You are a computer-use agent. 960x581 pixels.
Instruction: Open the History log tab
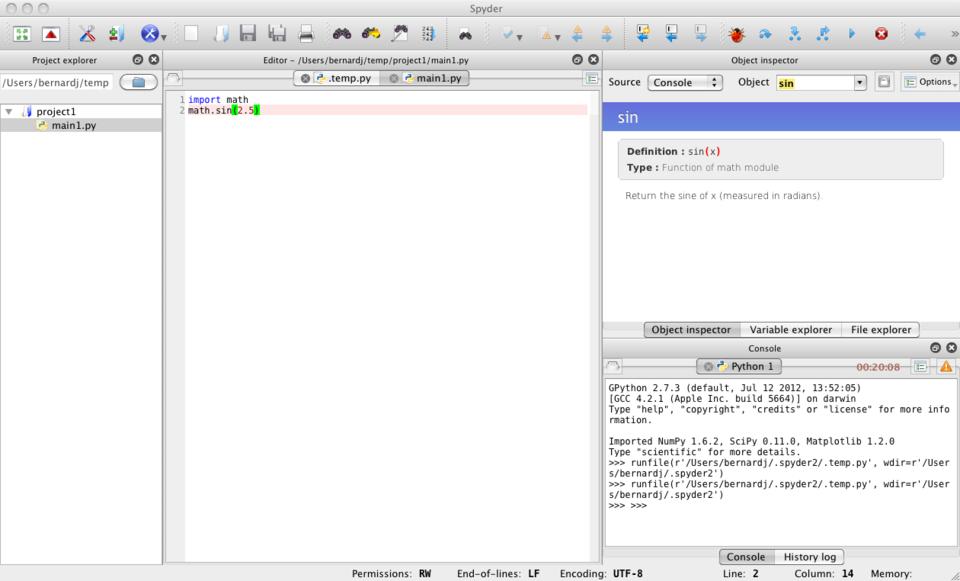(810, 556)
